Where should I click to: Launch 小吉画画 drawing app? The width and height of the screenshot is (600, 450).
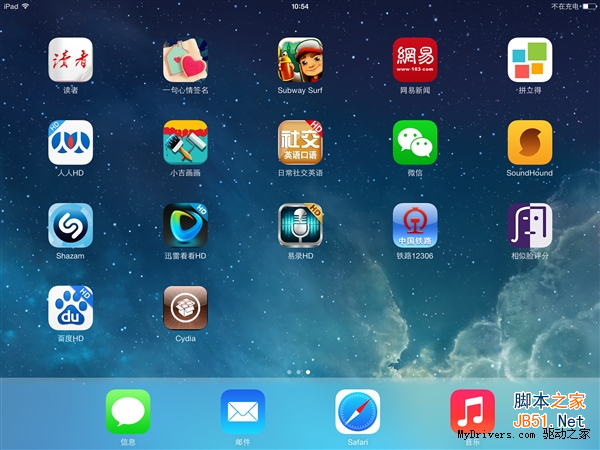click(x=185, y=142)
